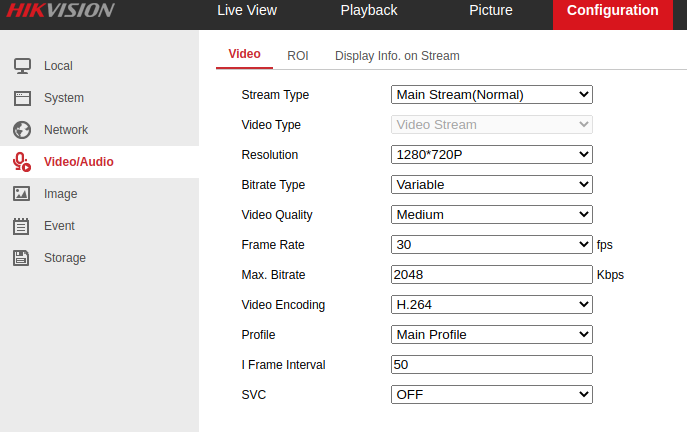Screen dimensions: 687x432
Task: Switch to the ROI sub-tab
Action: [298, 56]
